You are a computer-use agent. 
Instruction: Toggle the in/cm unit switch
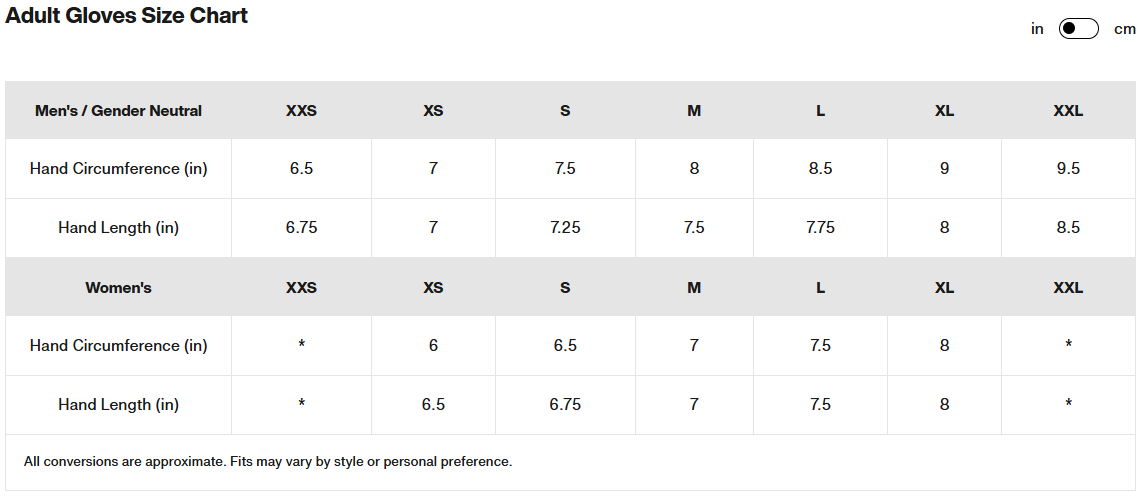(x=1078, y=28)
